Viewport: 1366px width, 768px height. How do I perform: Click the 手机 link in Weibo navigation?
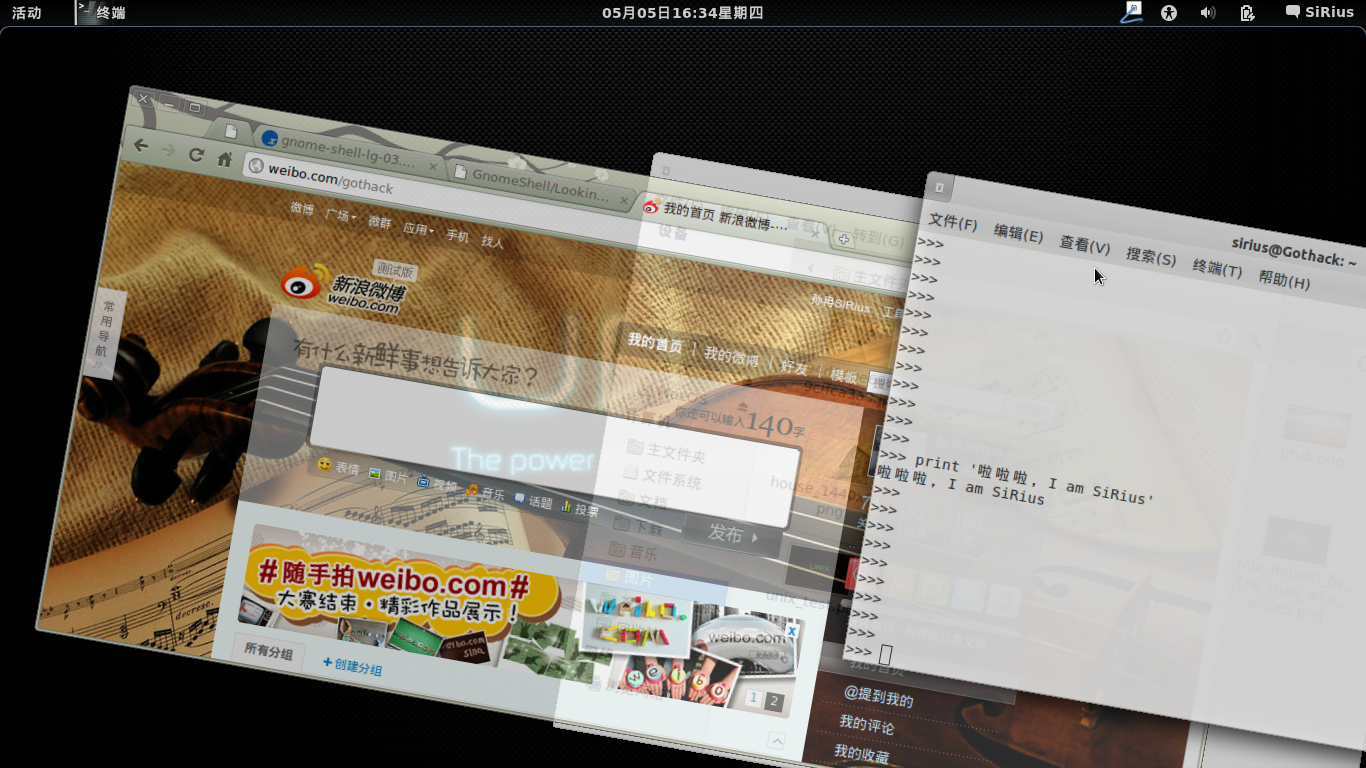[457, 236]
